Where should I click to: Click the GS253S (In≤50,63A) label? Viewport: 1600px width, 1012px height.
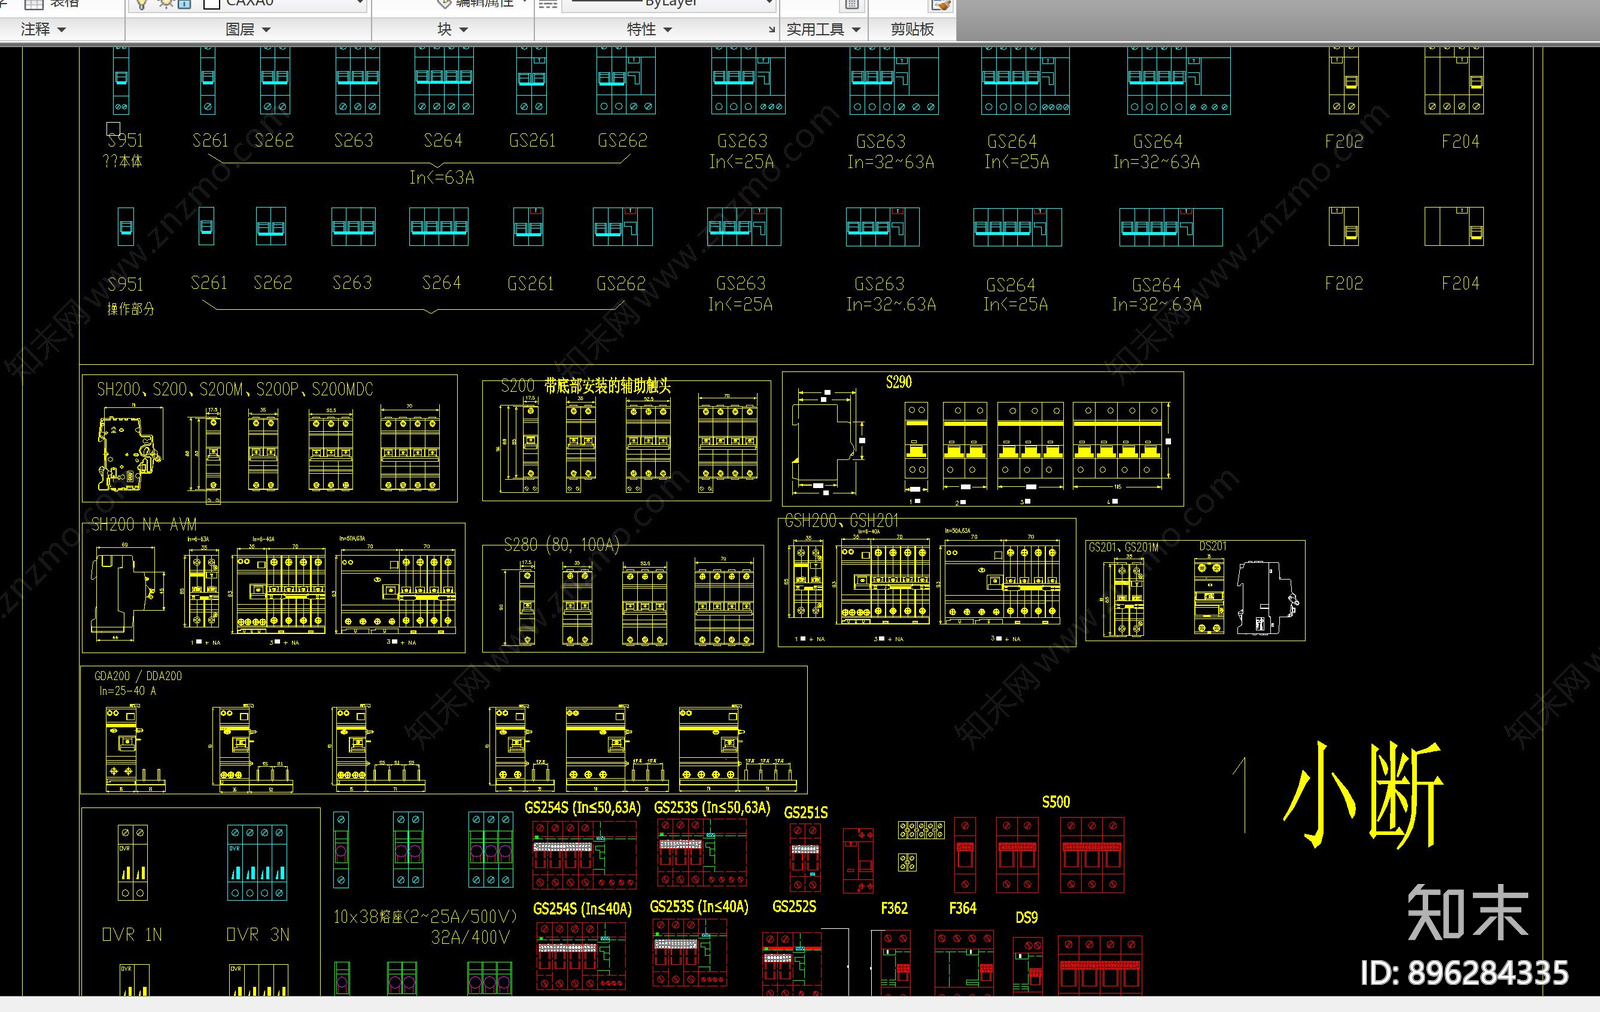point(712,807)
